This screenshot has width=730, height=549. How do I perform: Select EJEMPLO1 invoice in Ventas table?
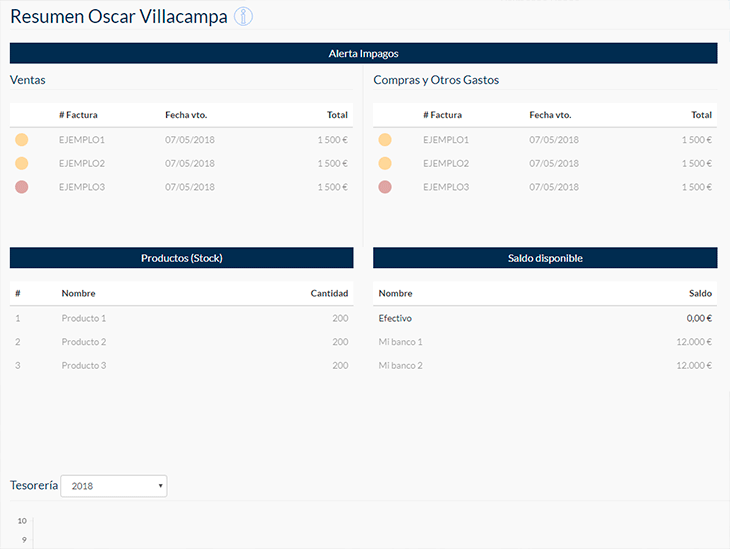[x=82, y=140]
